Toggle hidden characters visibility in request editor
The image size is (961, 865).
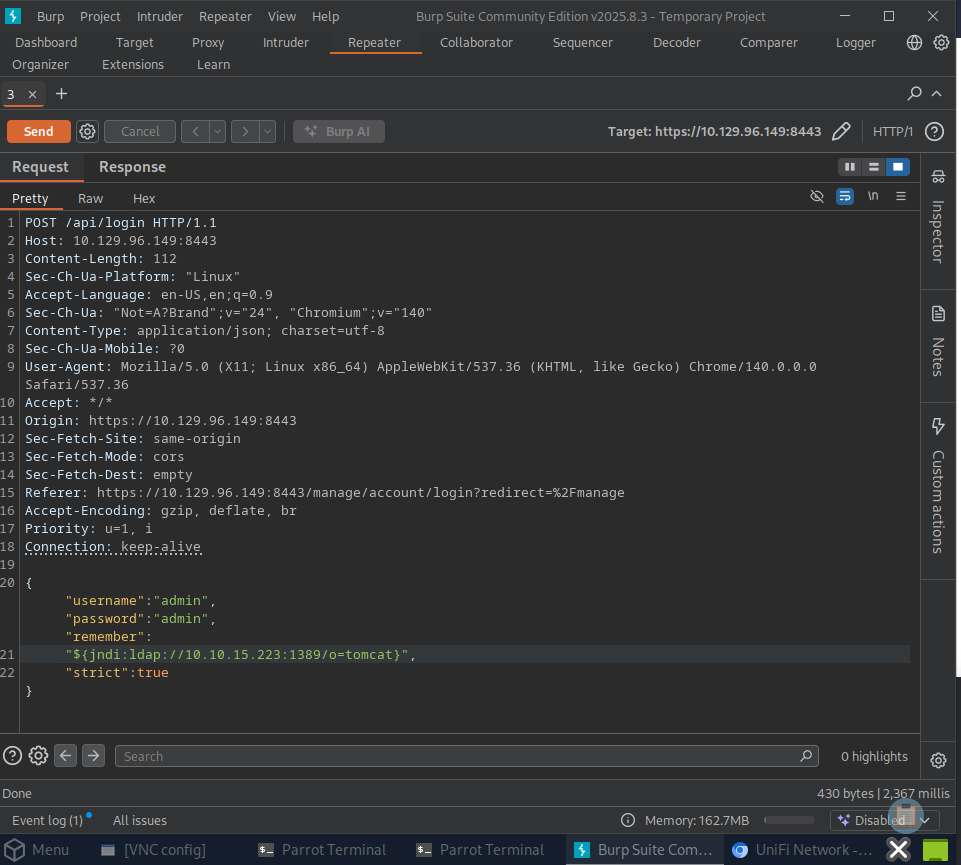817,196
